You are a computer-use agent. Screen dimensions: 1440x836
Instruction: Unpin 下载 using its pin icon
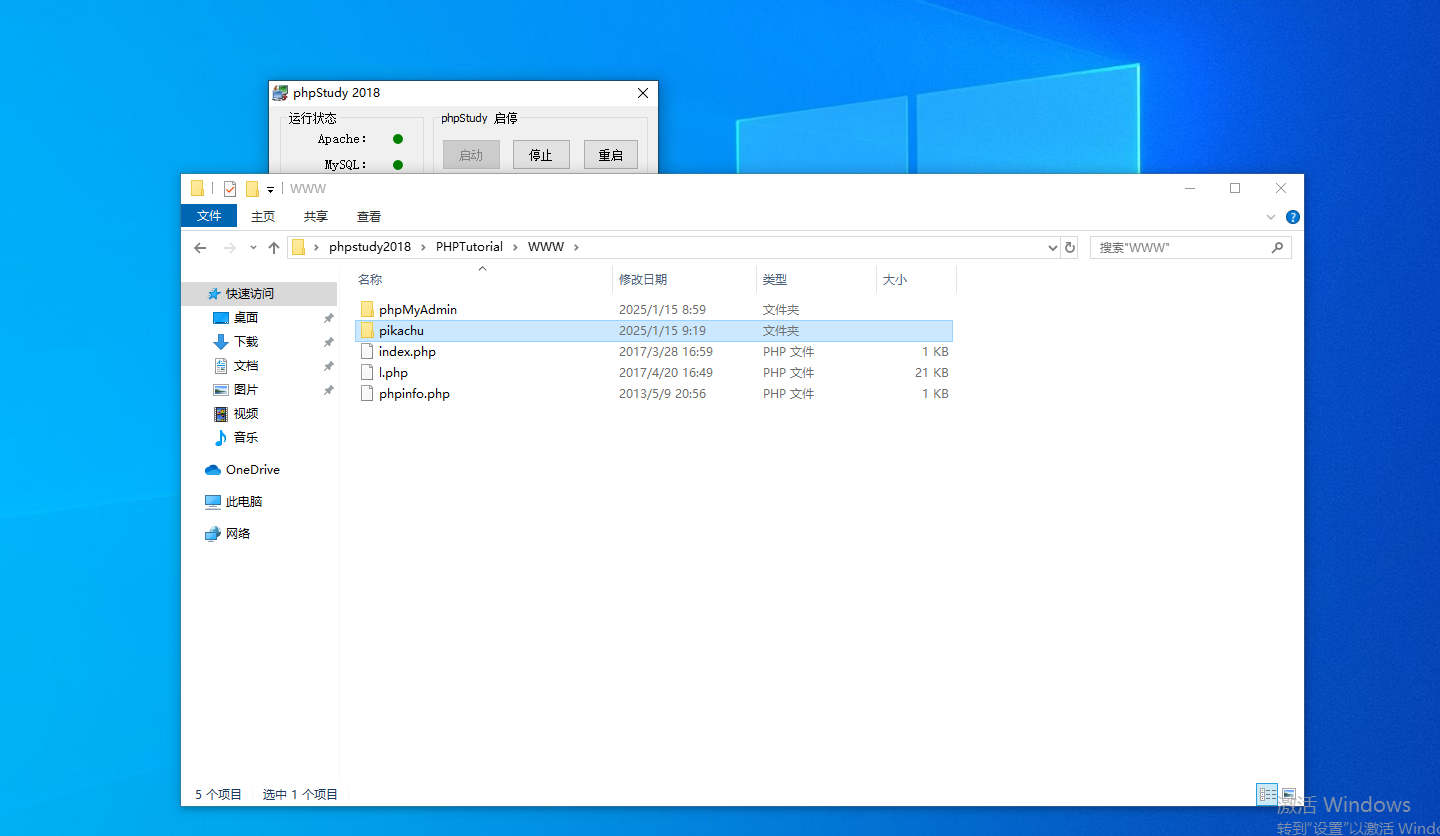click(328, 341)
